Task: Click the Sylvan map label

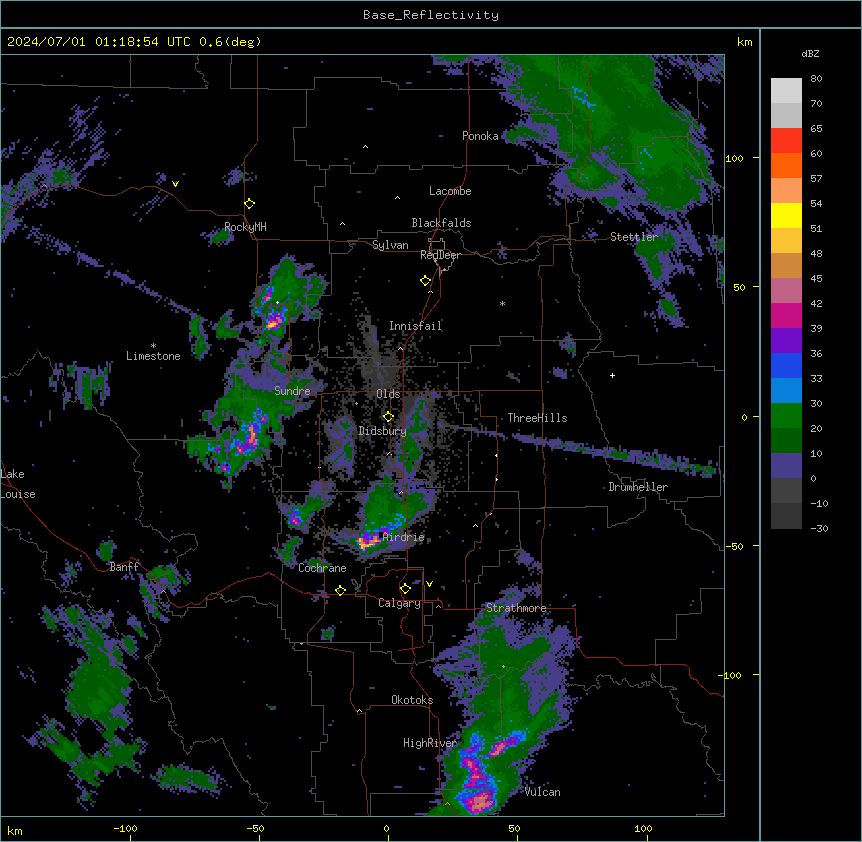Action: click(390, 245)
